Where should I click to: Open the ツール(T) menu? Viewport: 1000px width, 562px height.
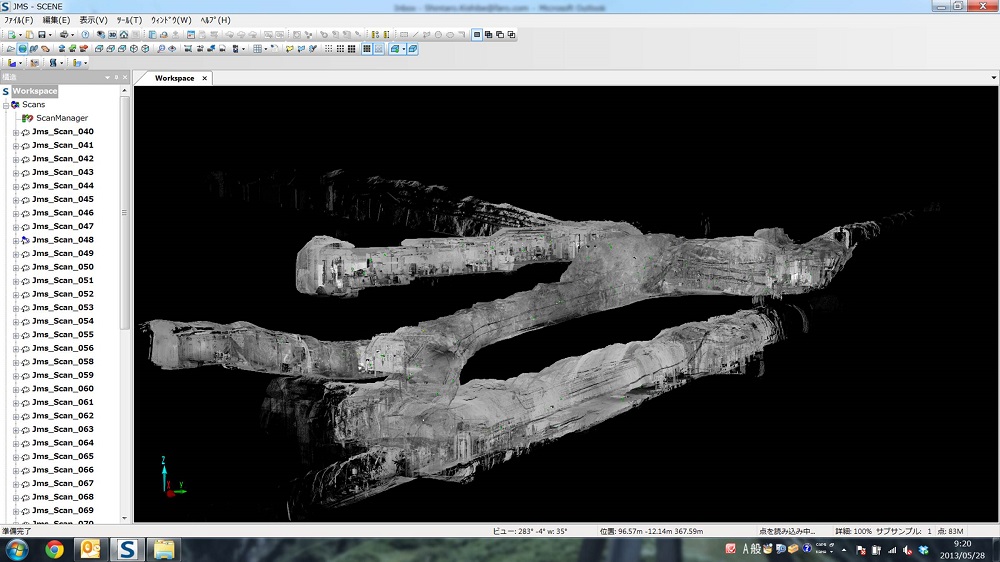[129, 20]
